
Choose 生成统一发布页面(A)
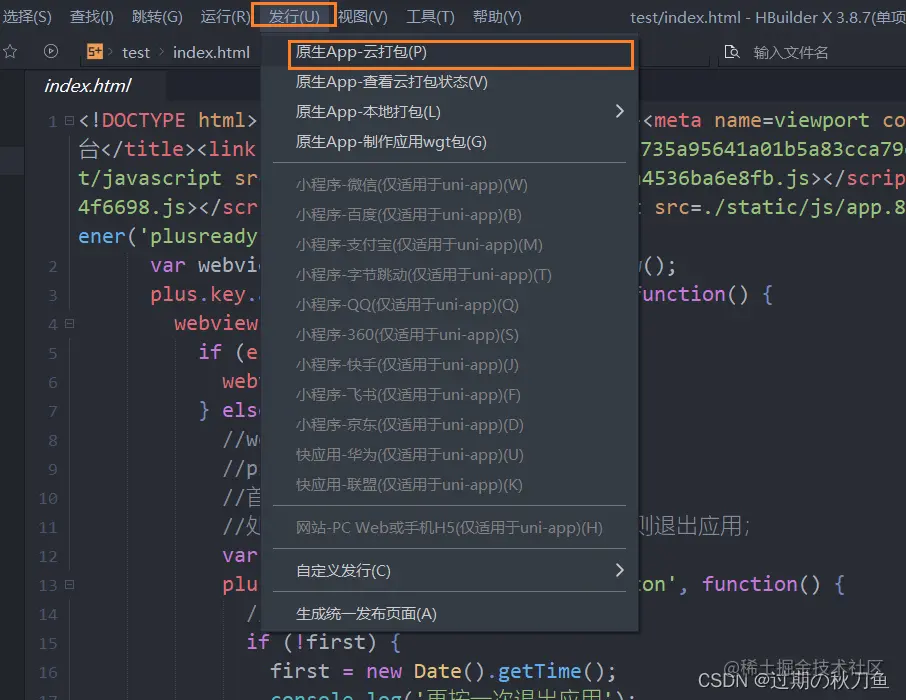(x=450, y=614)
